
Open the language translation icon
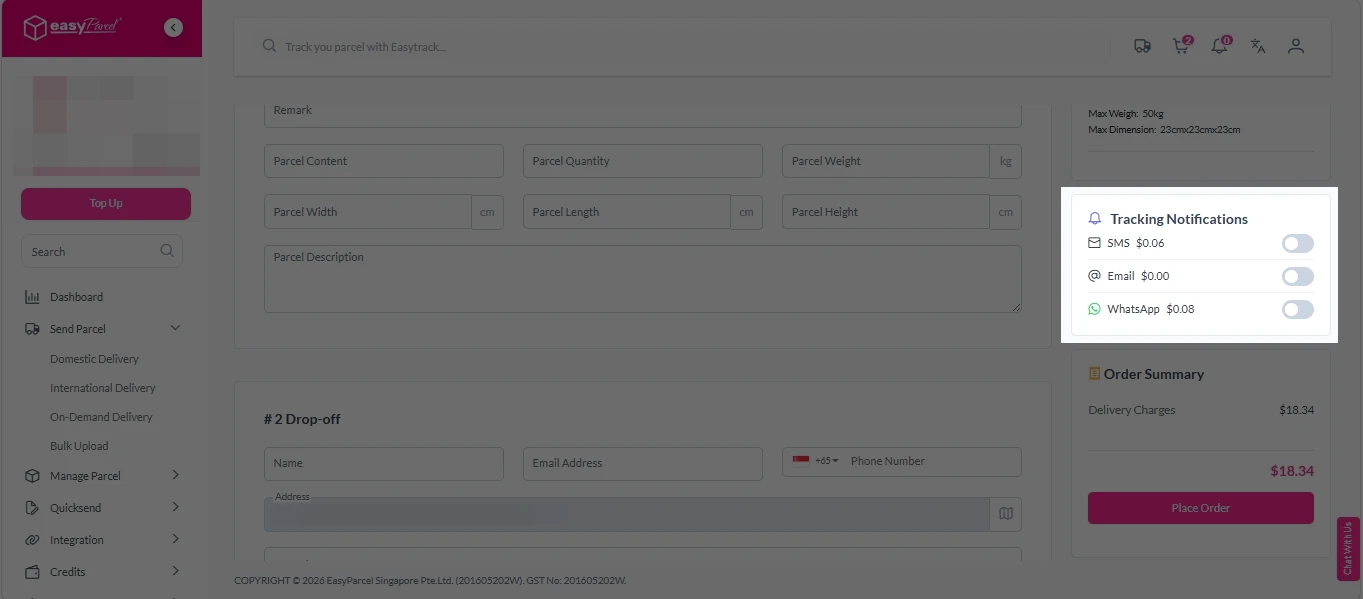tap(1257, 46)
